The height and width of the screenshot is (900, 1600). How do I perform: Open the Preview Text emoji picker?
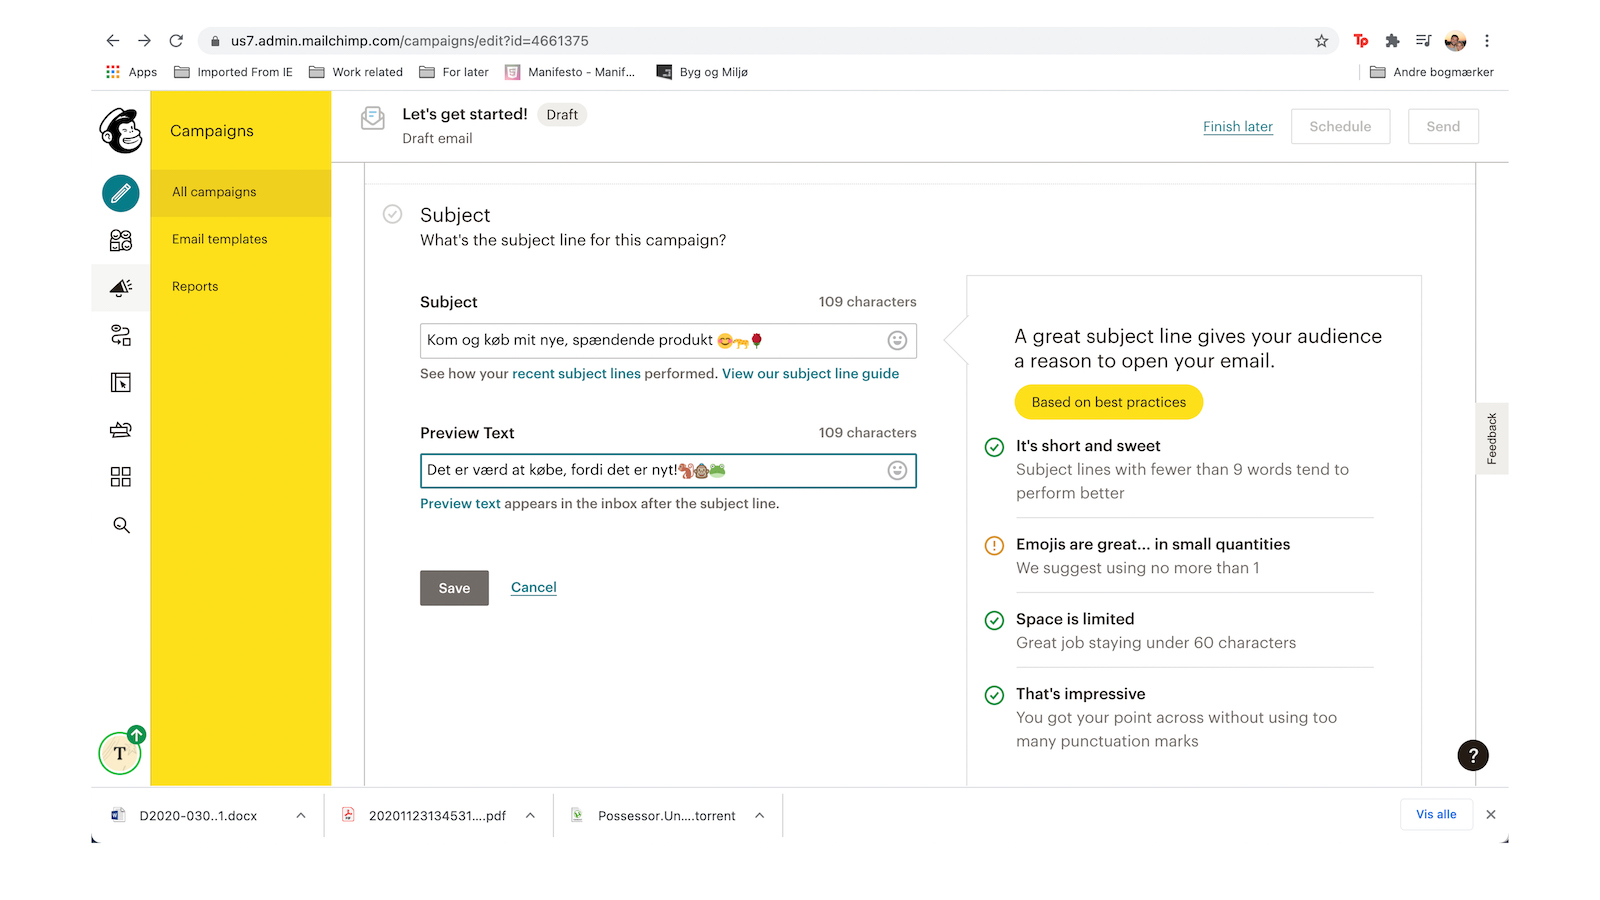pos(897,470)
